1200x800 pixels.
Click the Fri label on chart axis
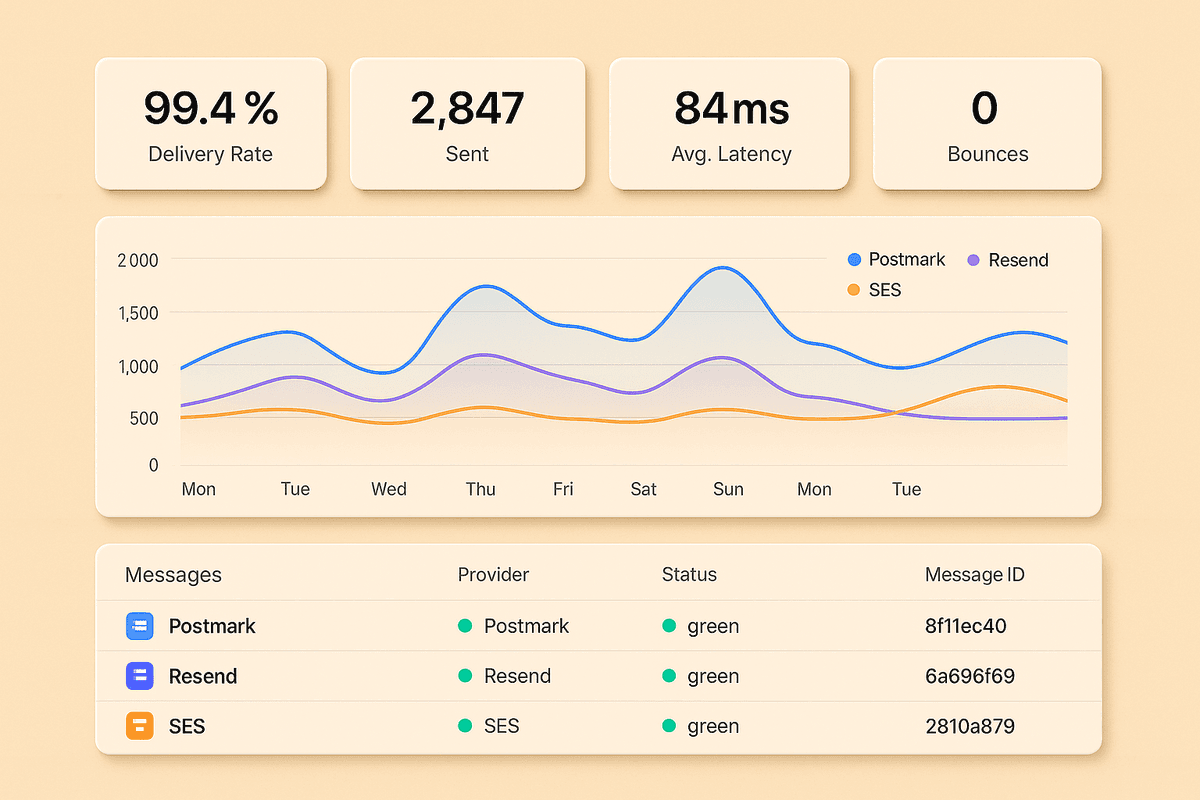(x=563, y=489)
